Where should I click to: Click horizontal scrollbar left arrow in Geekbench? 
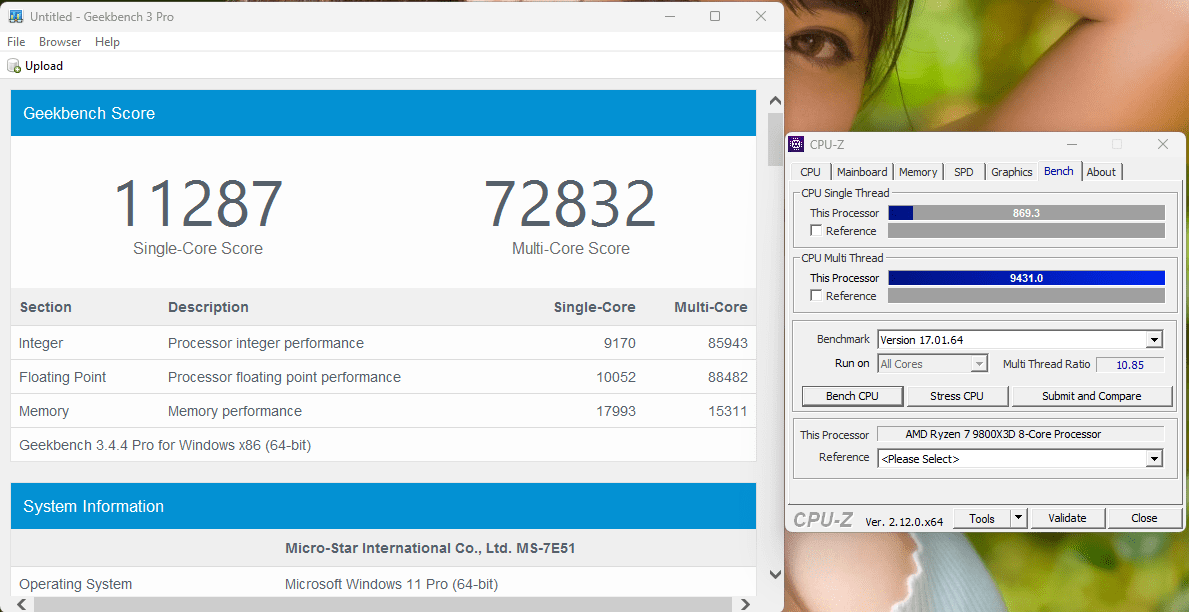point(21,604)
